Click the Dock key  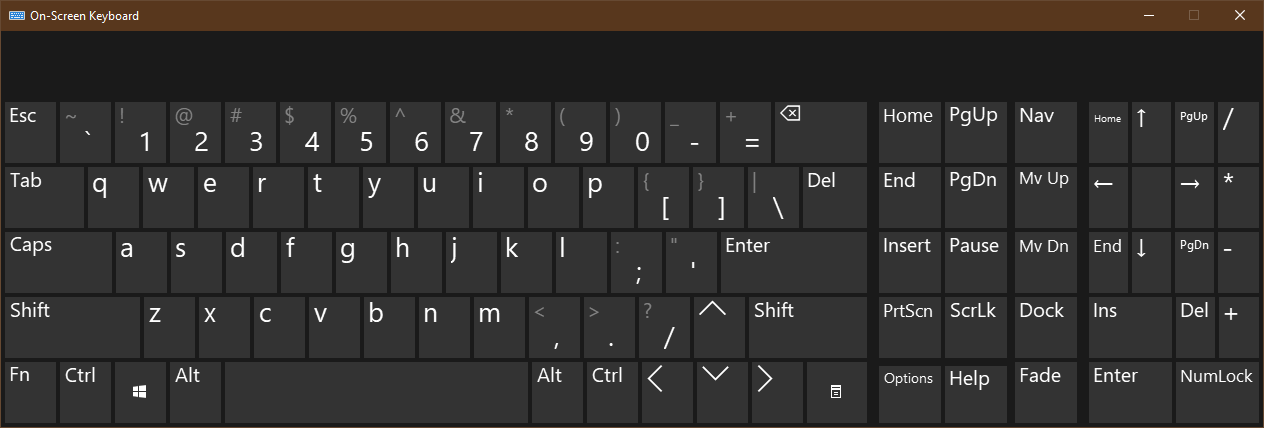click(1046, 327)
